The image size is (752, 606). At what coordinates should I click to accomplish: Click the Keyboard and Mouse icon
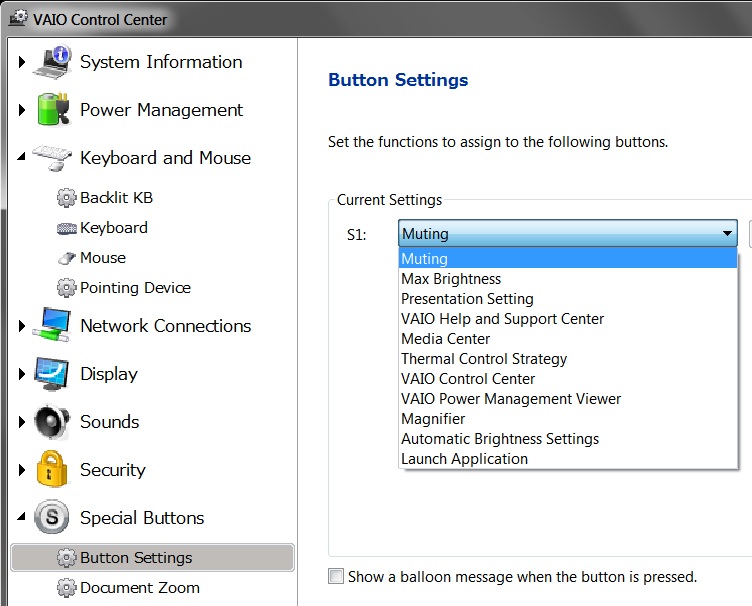click(x=52, y=157)
